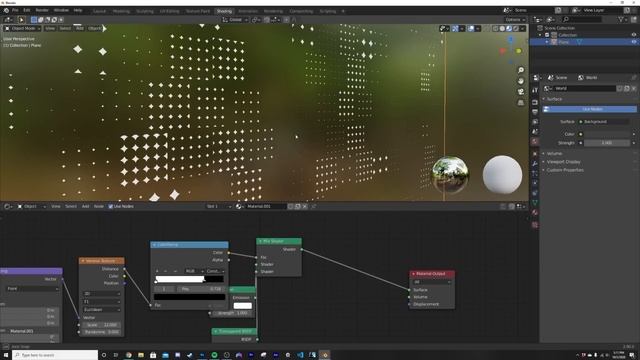Enable rendered viewport shading
The width and height of the screenshot is (640, 360).
(x=516, y=29)
